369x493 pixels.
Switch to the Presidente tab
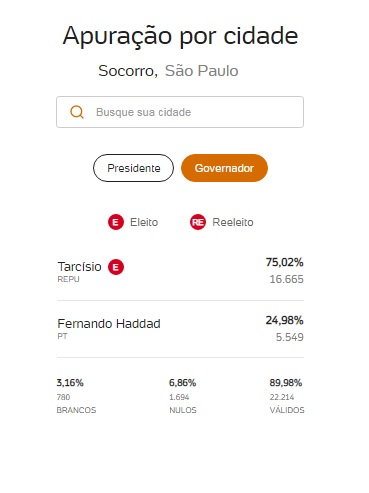pos(133,168)
